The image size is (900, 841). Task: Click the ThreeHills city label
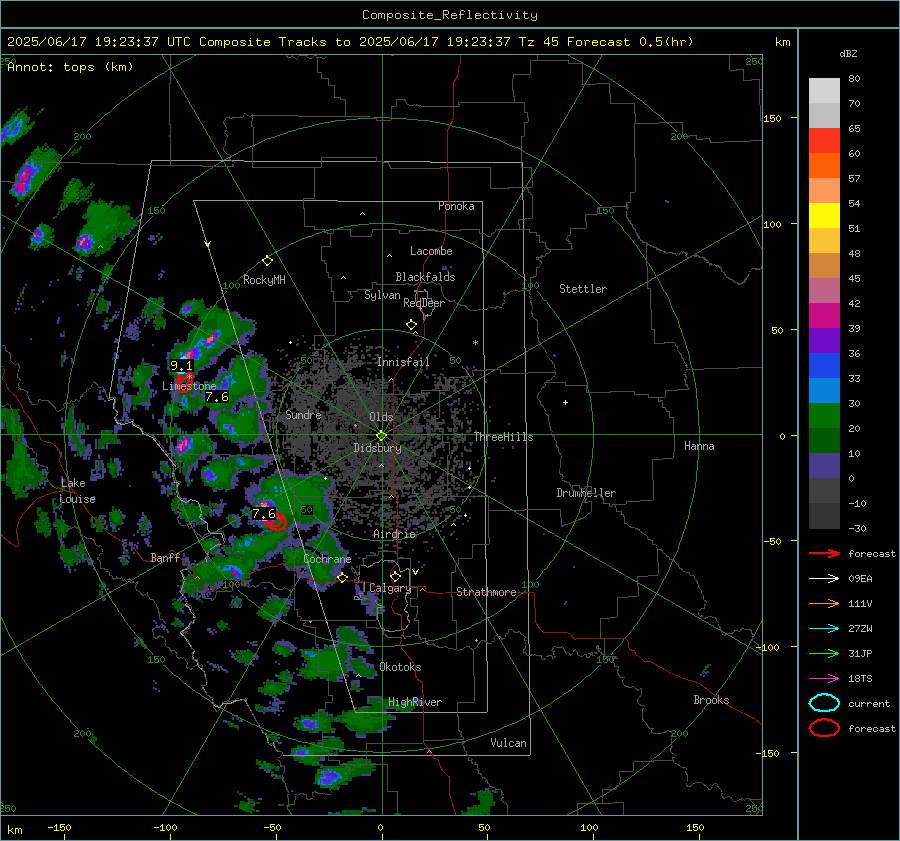coord(503,437)
